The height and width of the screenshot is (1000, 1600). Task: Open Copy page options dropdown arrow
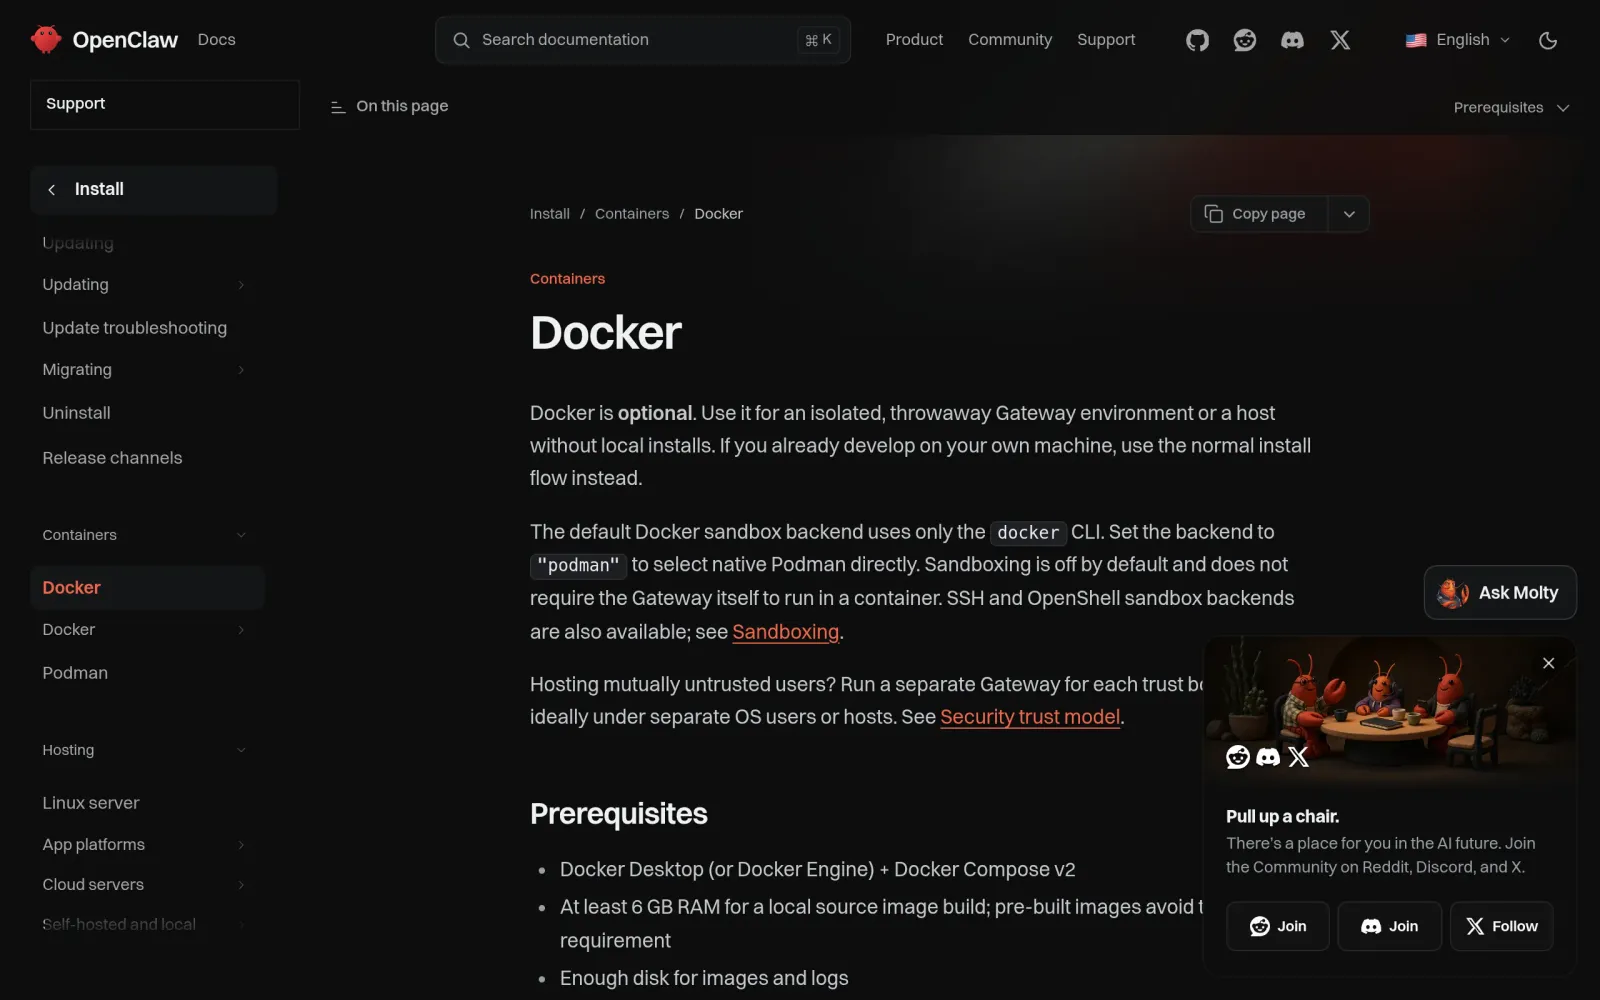[x=1349, y=214]
